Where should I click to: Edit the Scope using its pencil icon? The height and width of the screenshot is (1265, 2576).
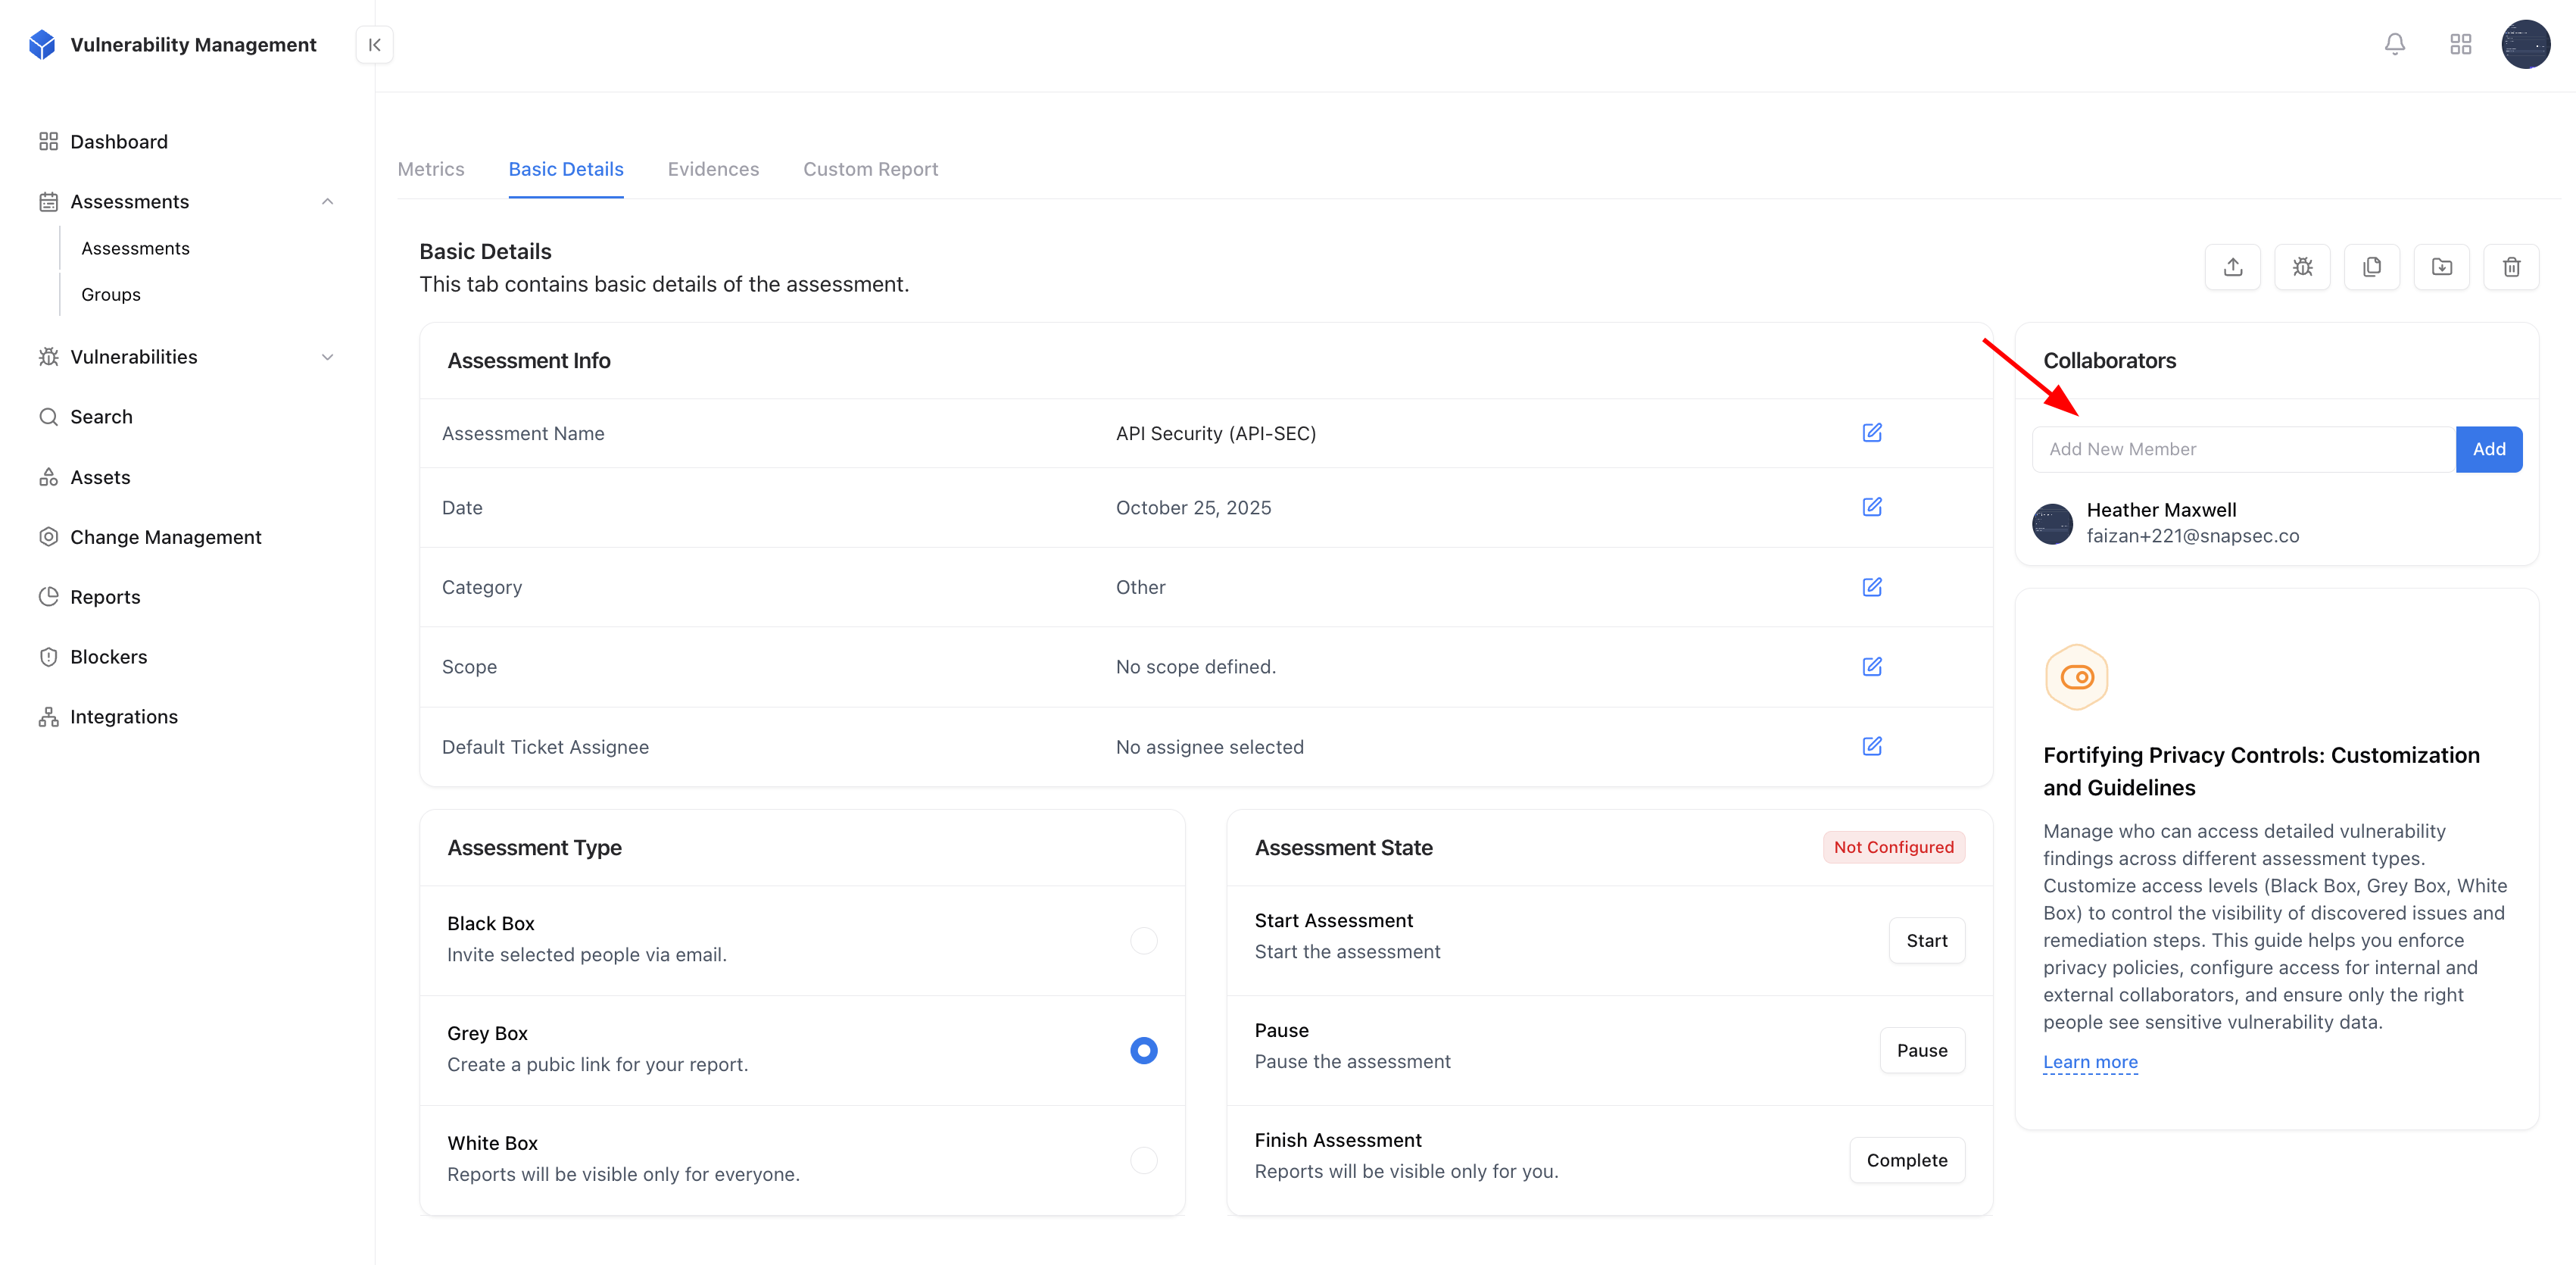point(1872,666)
